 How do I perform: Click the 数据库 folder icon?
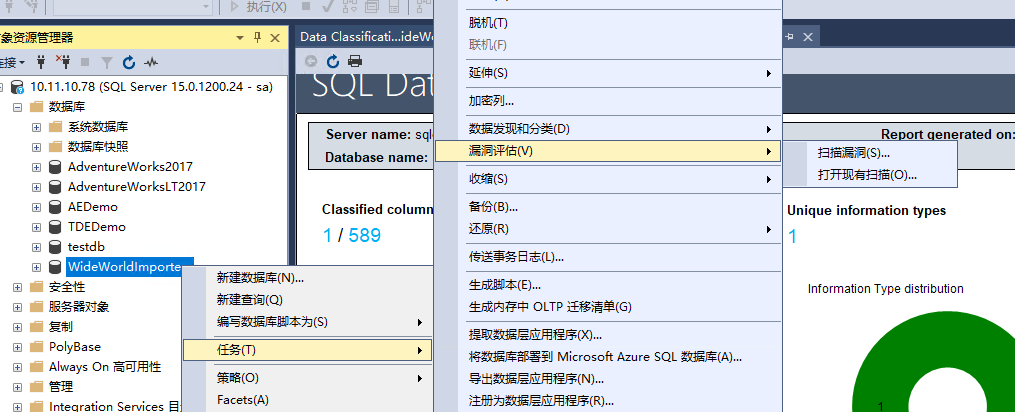36,107
